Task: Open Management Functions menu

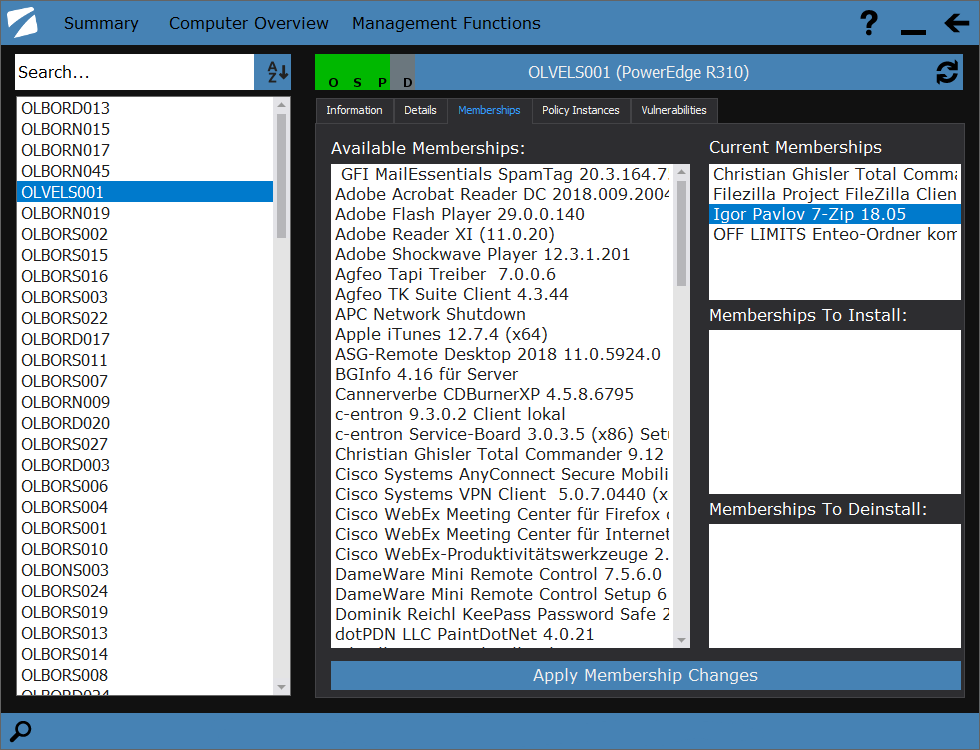Action: (x=446, y=23)
